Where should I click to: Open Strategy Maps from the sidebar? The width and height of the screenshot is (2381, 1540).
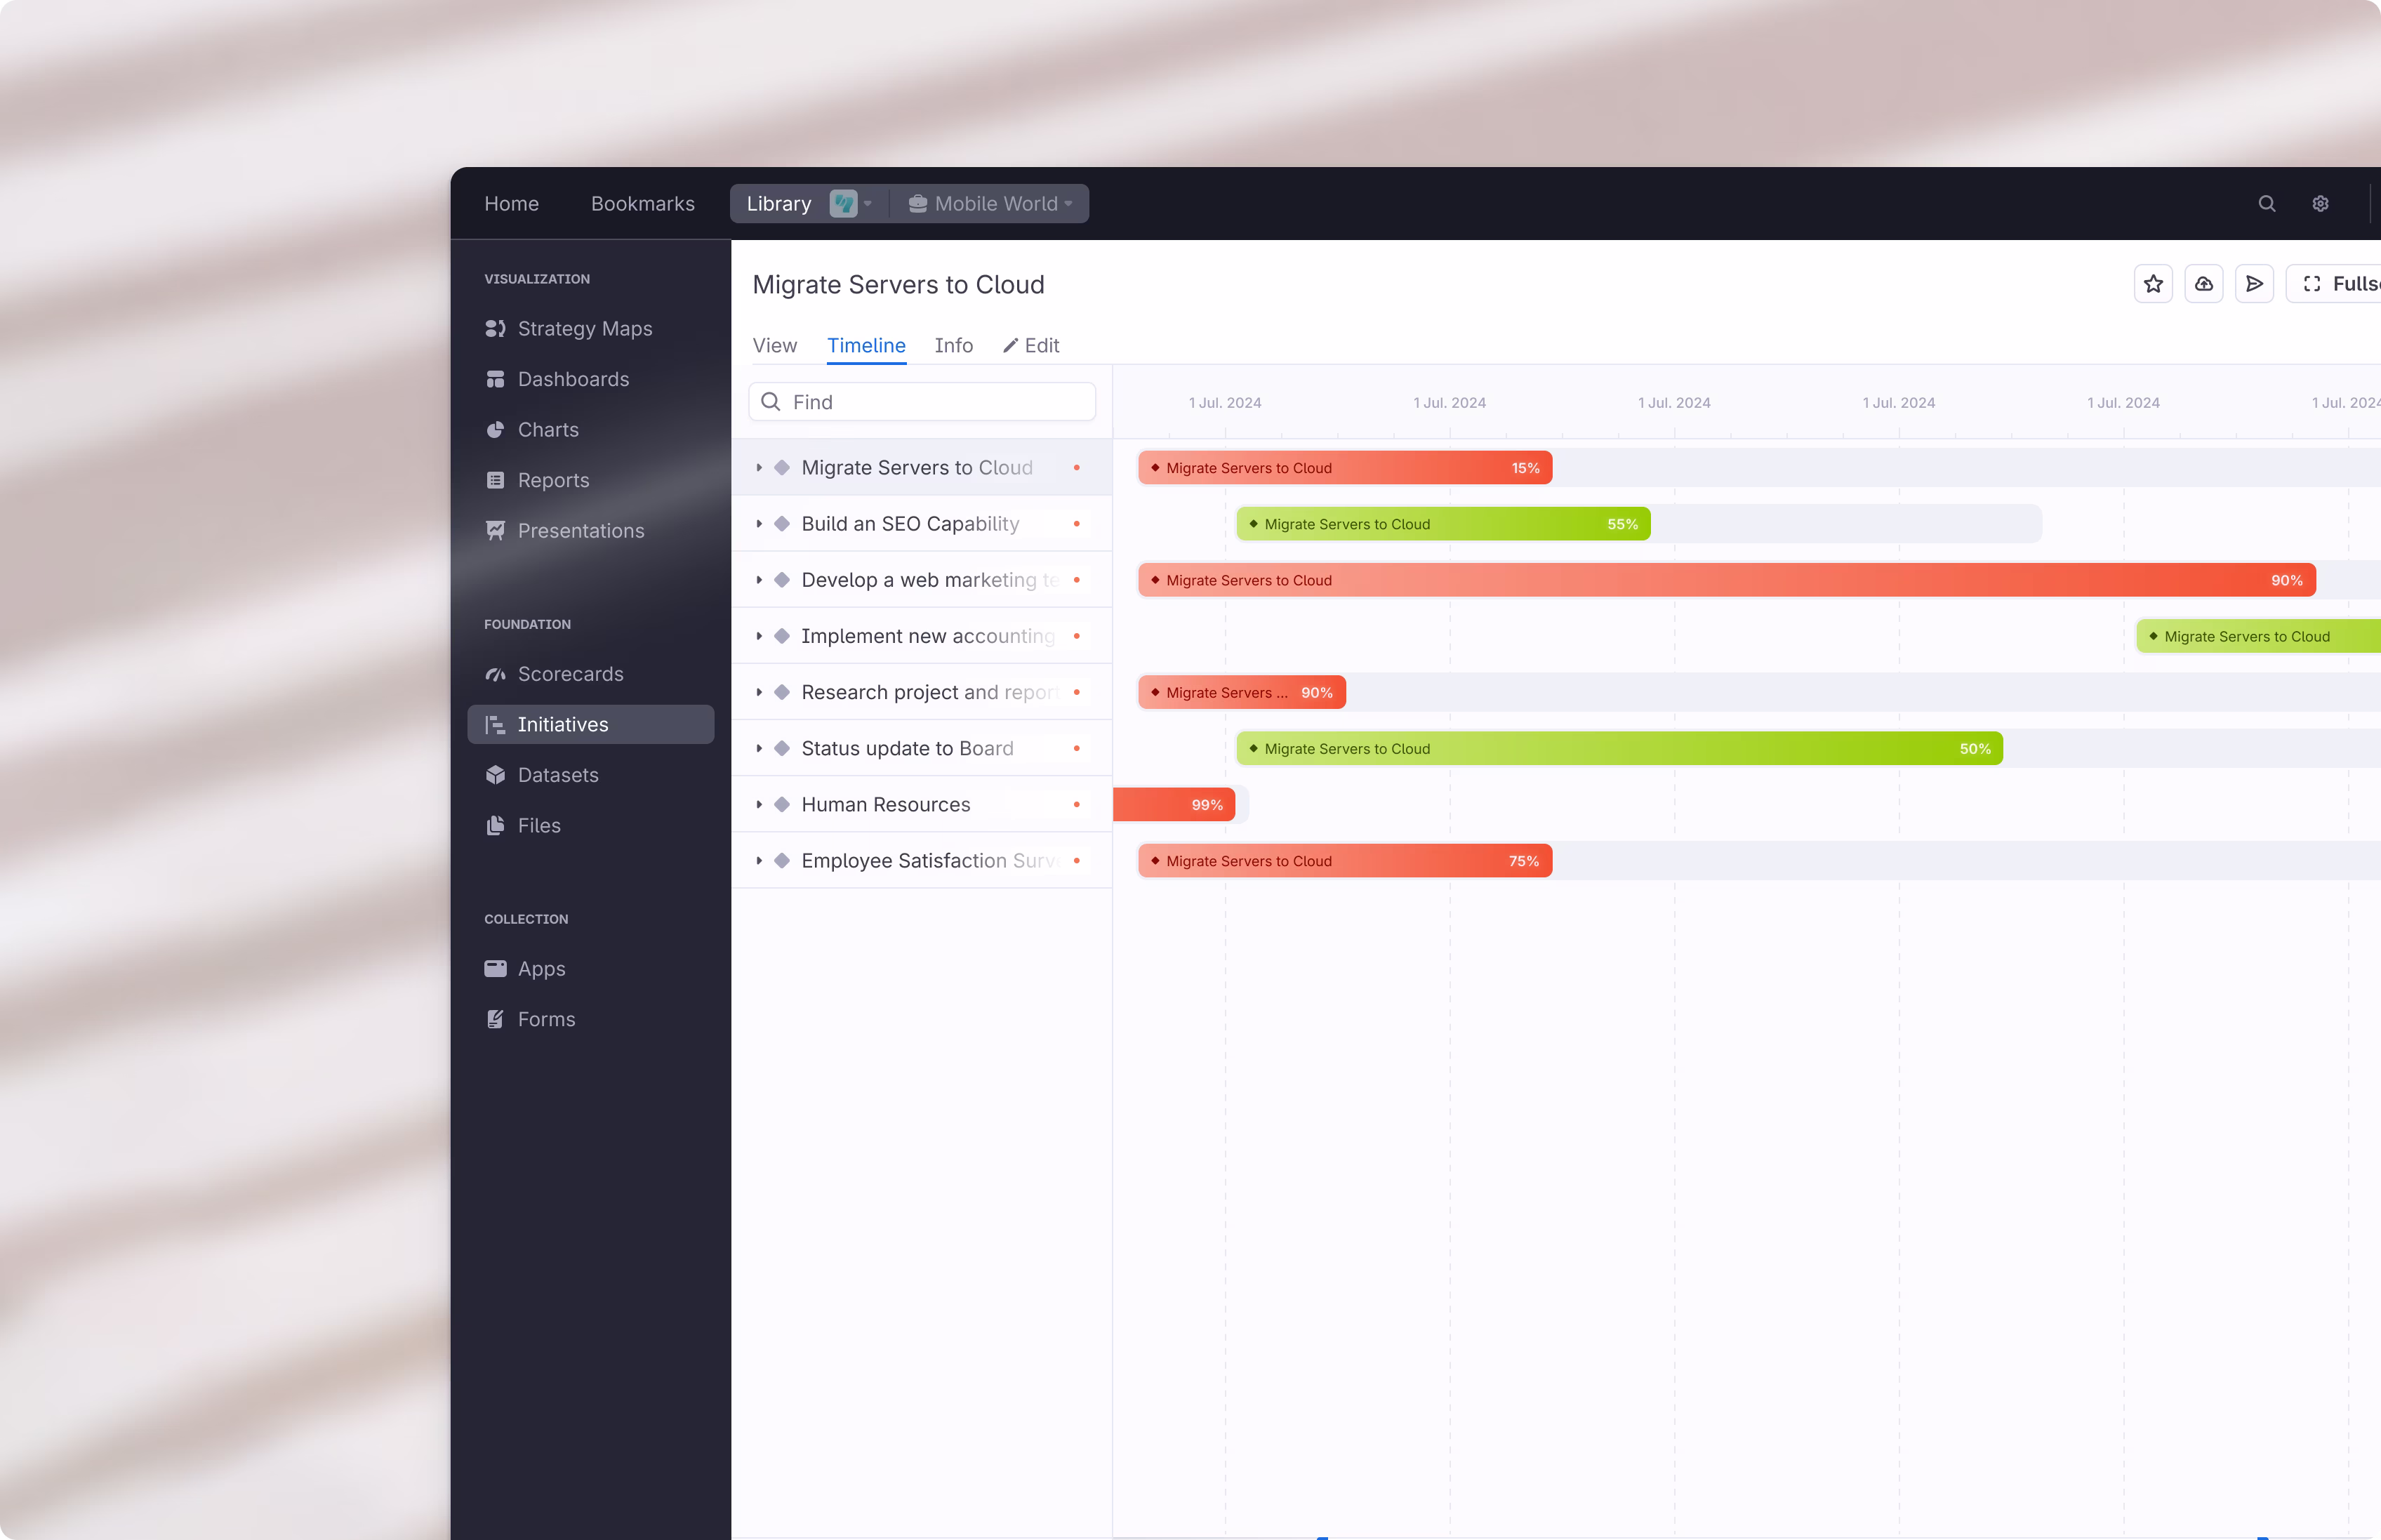pos(585,328)
